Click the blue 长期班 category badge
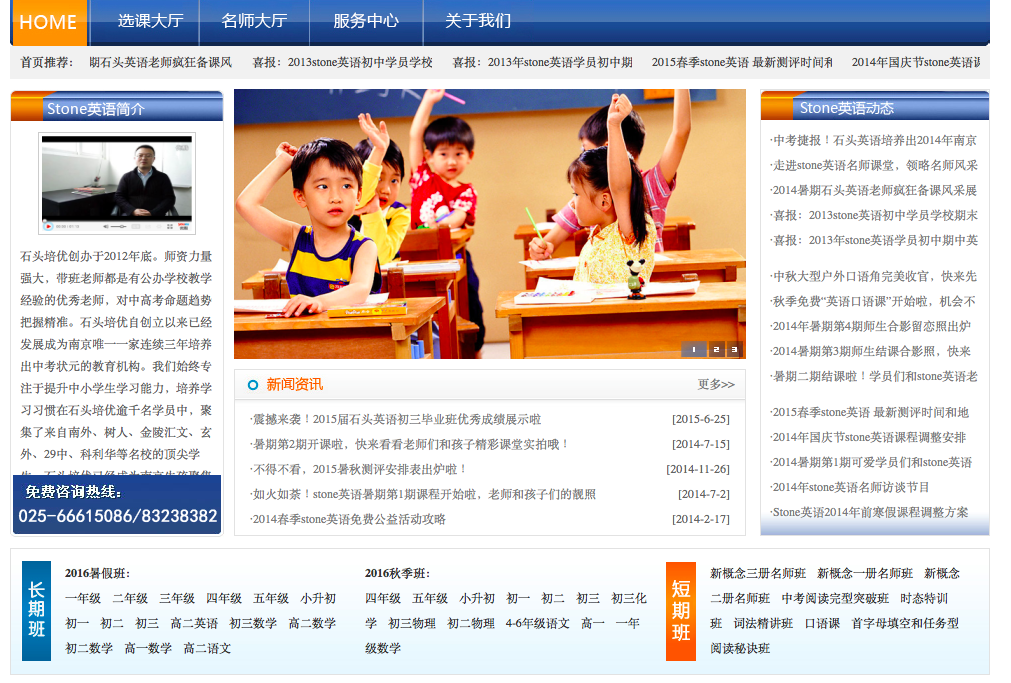 pos(36,610)
